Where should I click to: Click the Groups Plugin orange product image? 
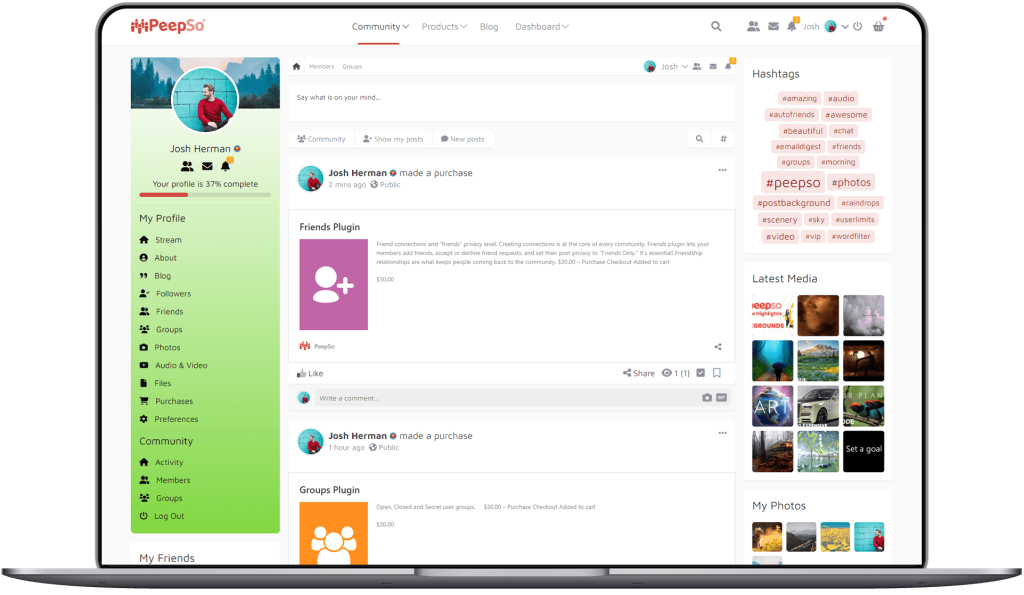coord(334,533)
